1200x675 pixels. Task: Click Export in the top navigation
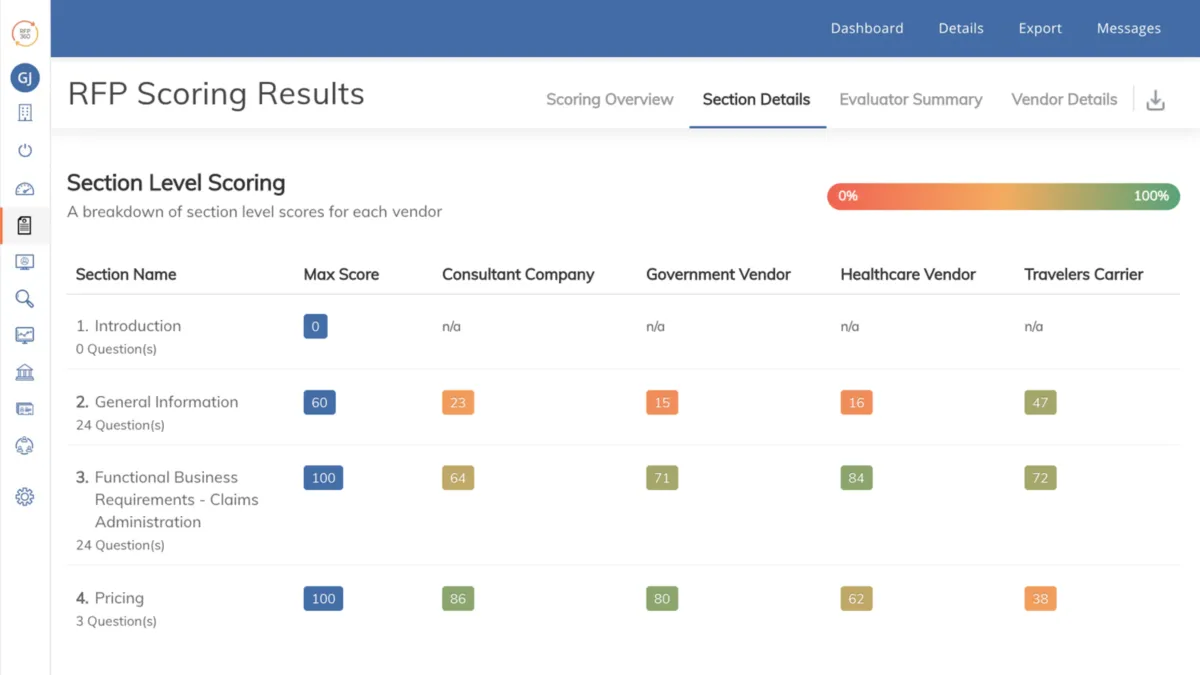coord(1040,28)
